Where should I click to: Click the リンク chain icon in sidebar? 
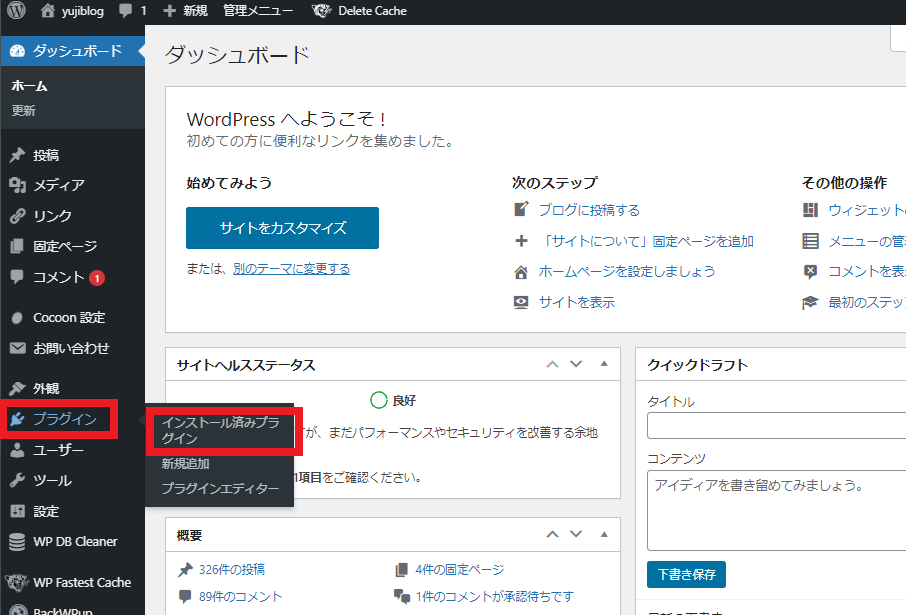click(x=17, y=216)
